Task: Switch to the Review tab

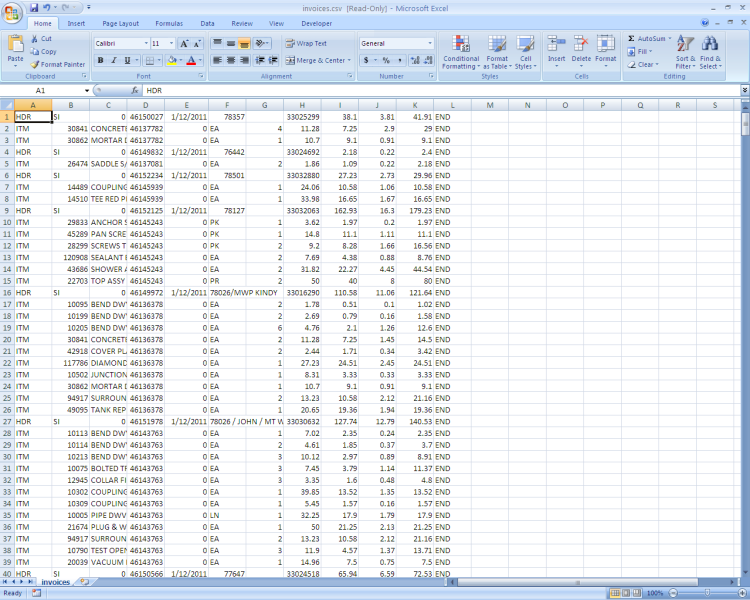Action: 242,23
